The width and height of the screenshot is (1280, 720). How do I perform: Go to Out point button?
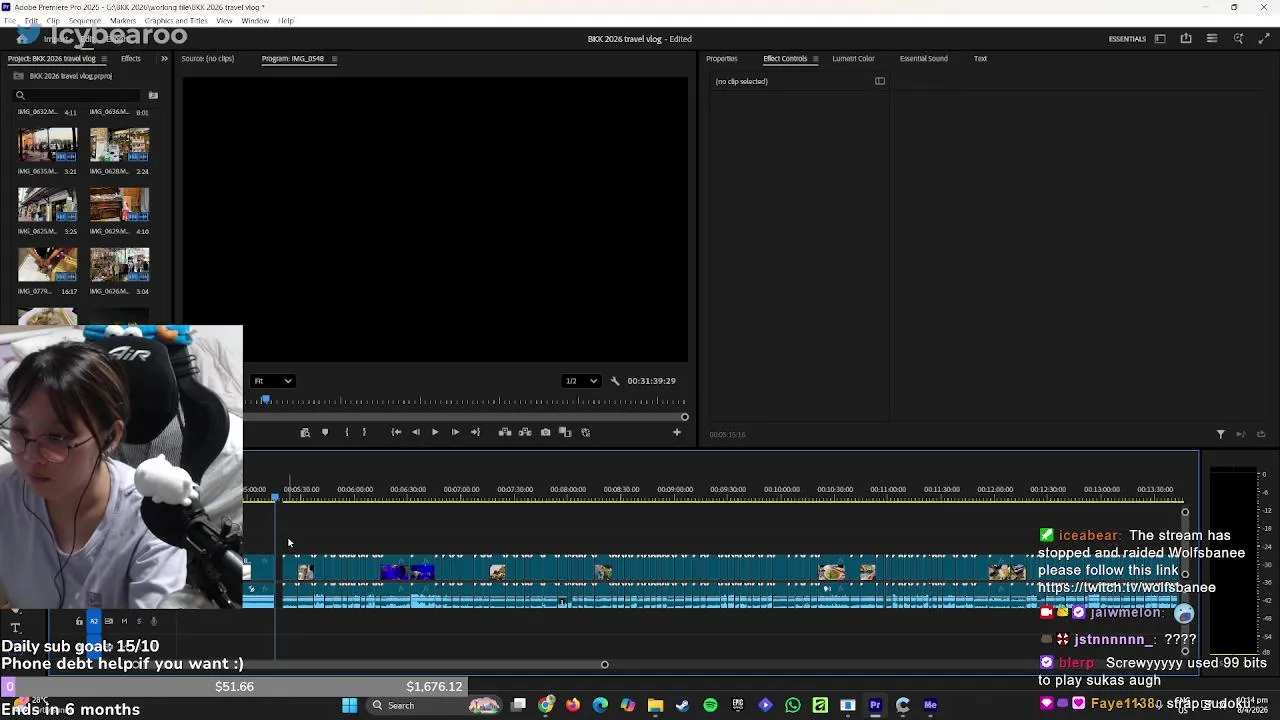tap(475, 432)
